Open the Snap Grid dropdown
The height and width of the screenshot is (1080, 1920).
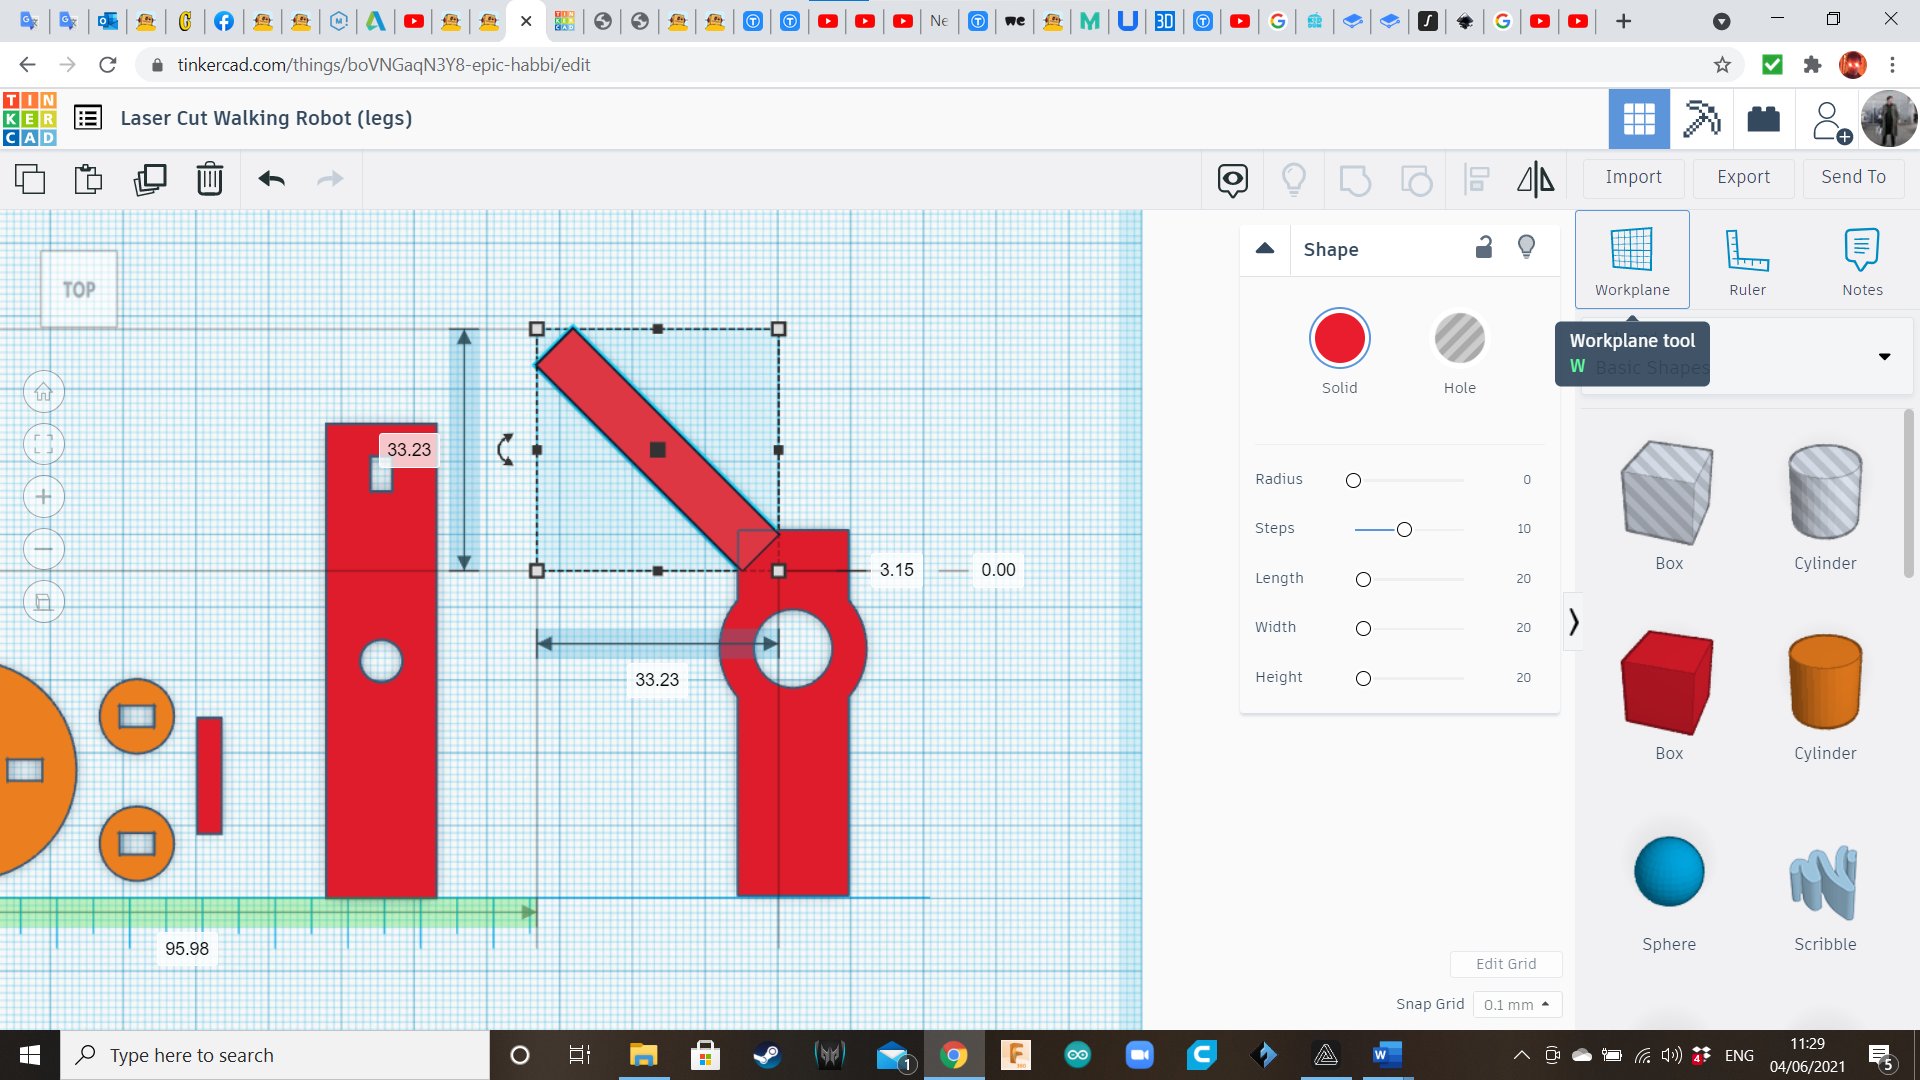(x=1516, y=1004)
